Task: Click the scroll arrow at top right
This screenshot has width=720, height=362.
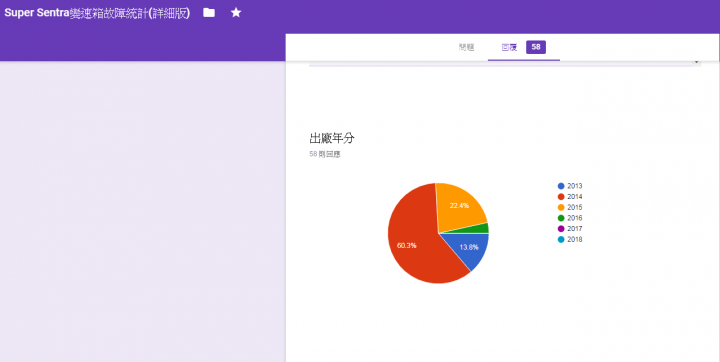Action: pos(697,62)
